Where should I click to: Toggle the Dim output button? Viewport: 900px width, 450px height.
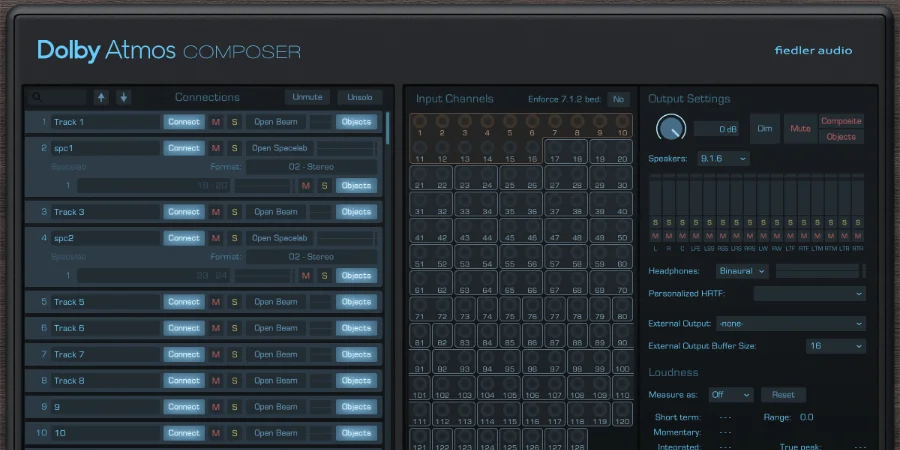(x=765, y=129)
